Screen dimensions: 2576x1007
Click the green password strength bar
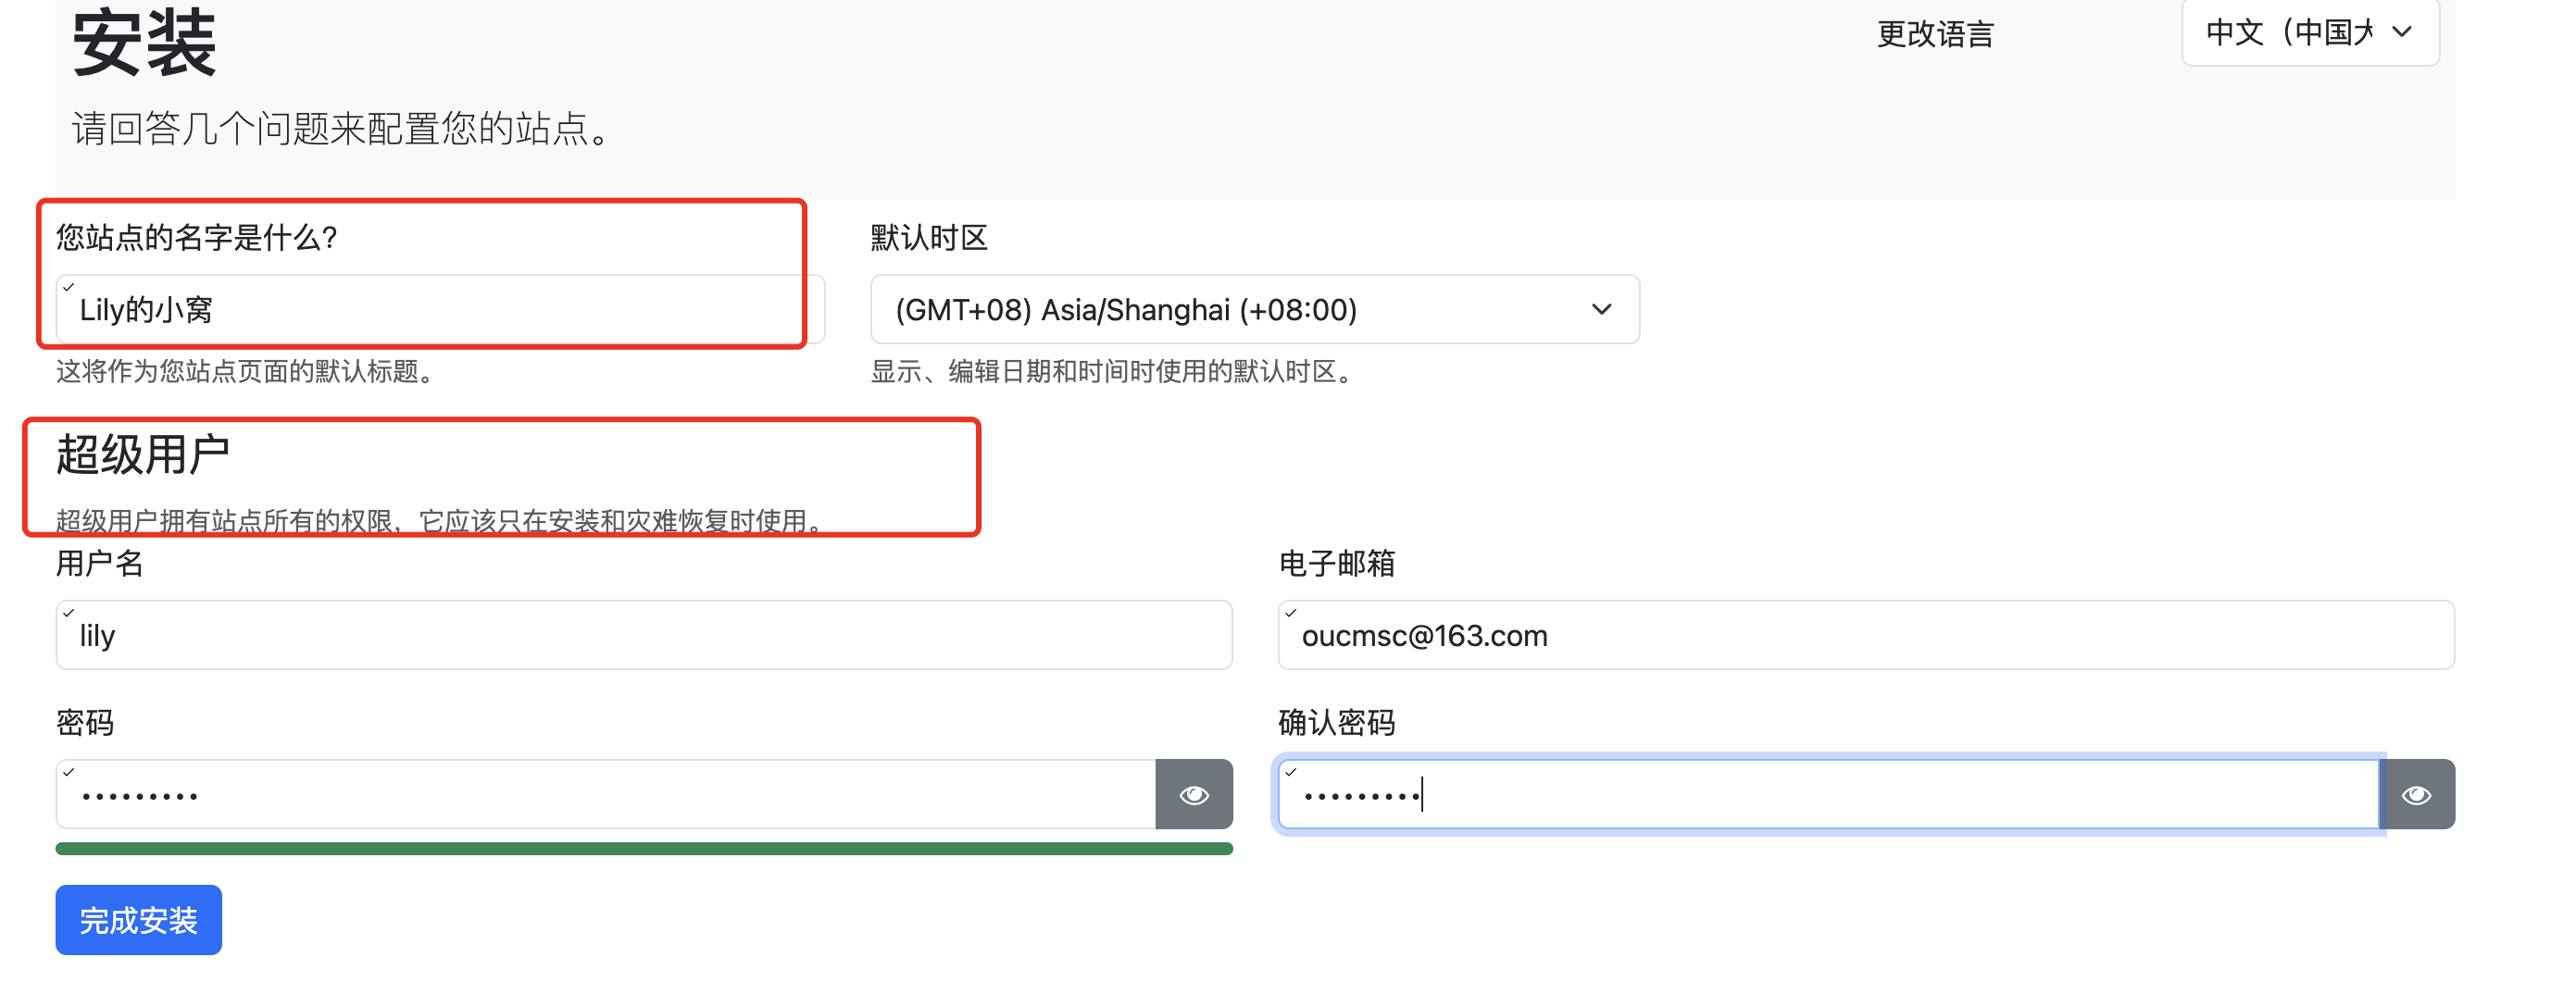(643, 848)
